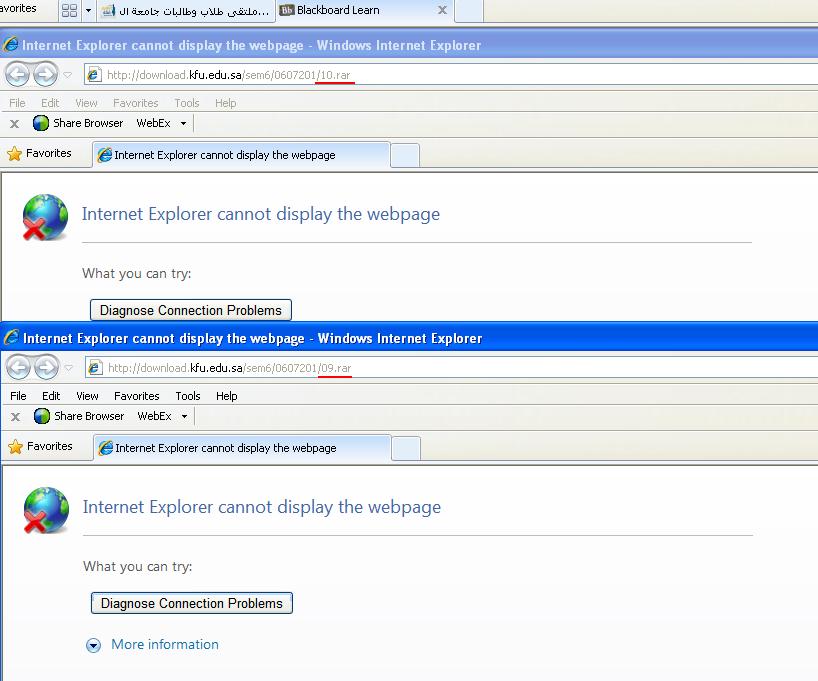Open recent pages dropdown in 10.rar window
Screen dimensions: 818x681
[x=68, y=75]
